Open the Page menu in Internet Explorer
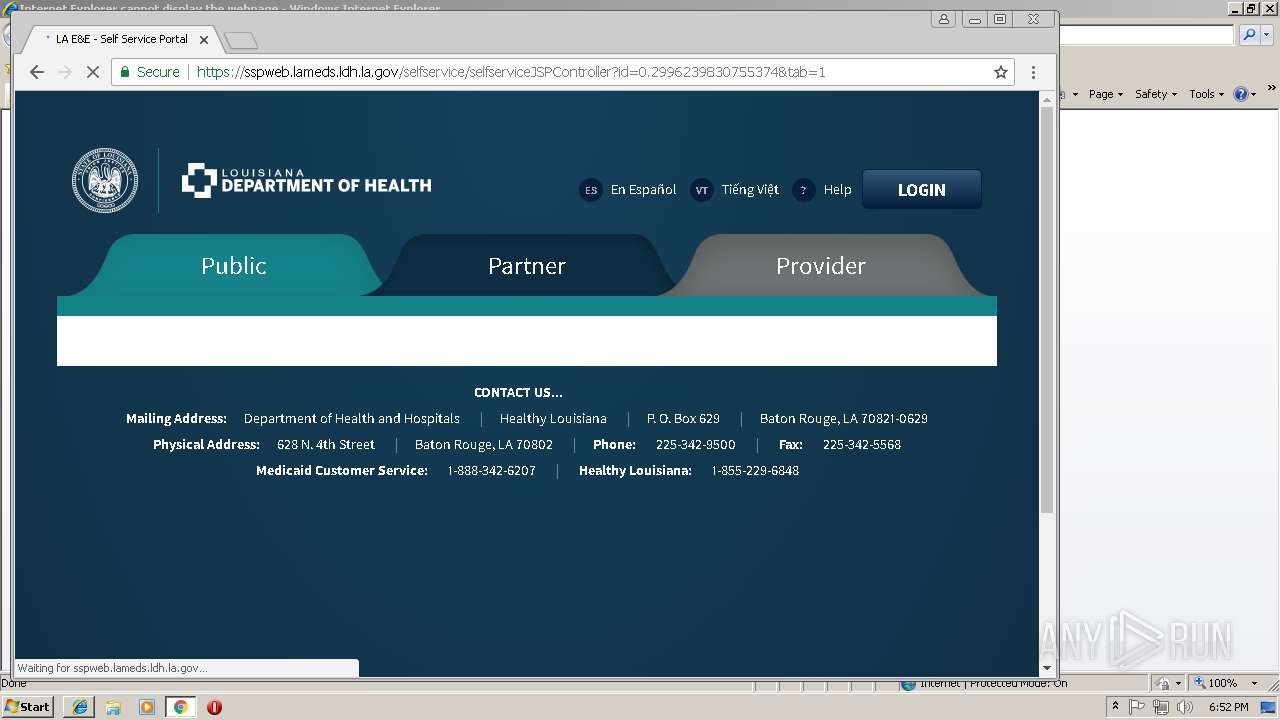1280x720 pixels. [1105, 94]
